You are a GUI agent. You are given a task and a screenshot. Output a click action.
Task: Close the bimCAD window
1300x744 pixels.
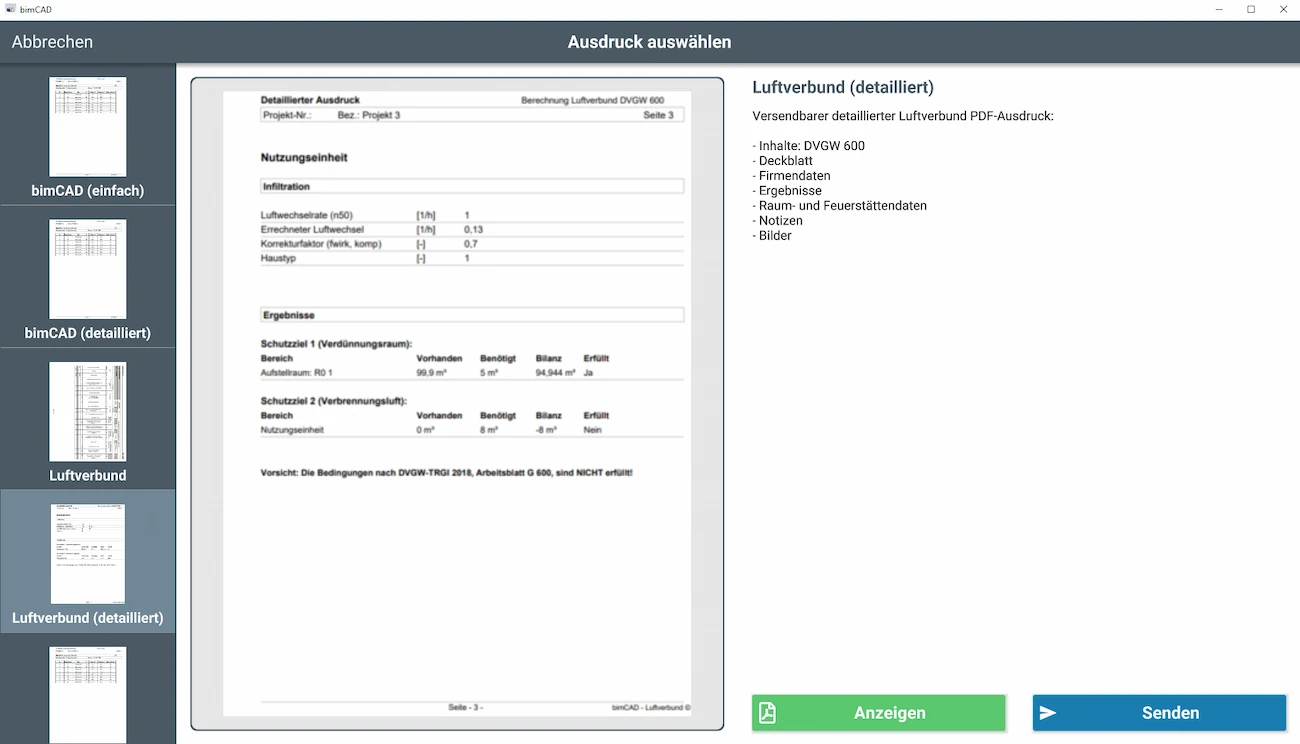tap(1283, 9)
